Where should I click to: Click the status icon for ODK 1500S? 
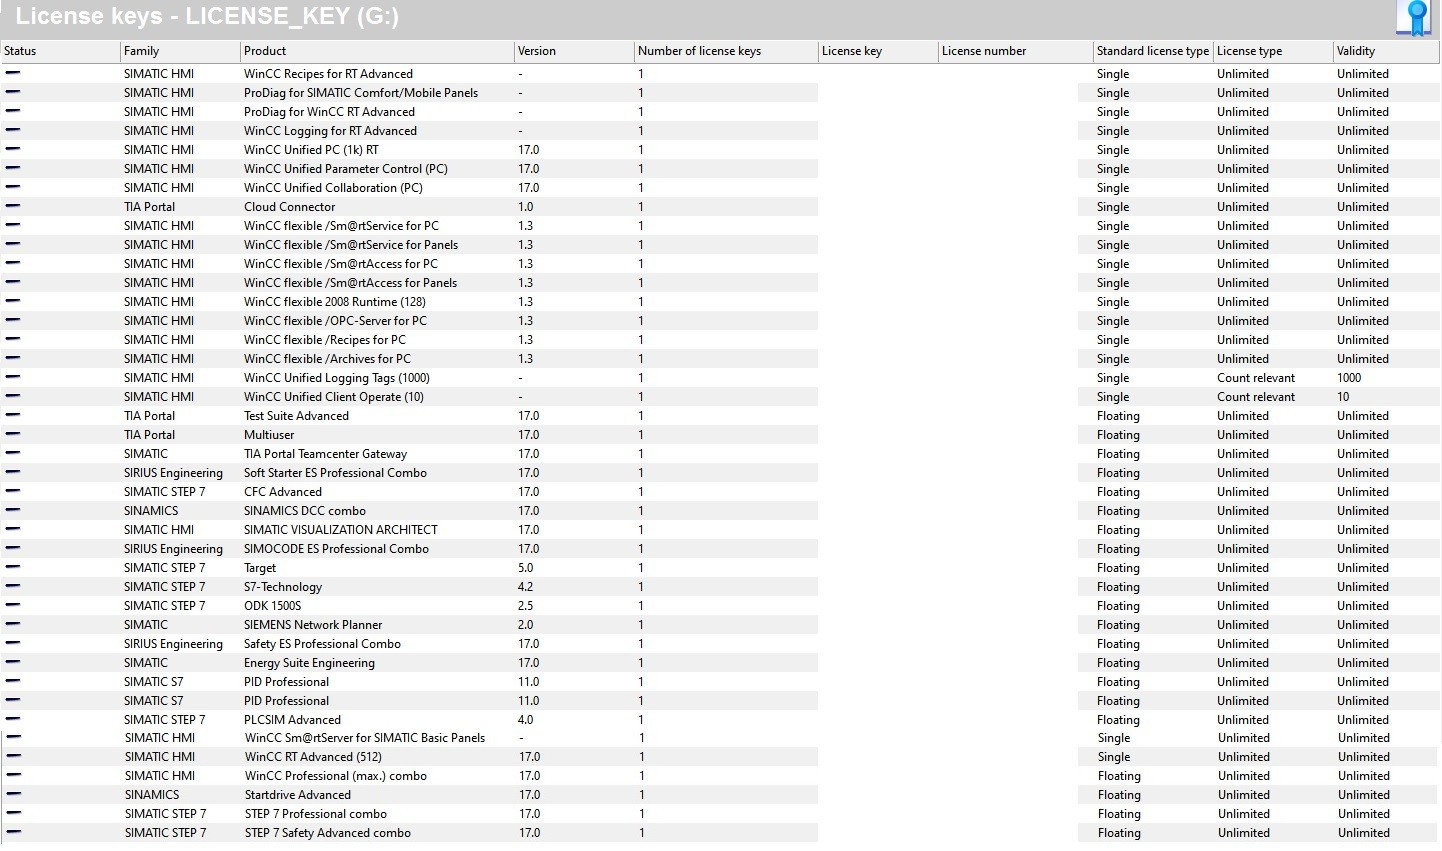click(13, 605)
